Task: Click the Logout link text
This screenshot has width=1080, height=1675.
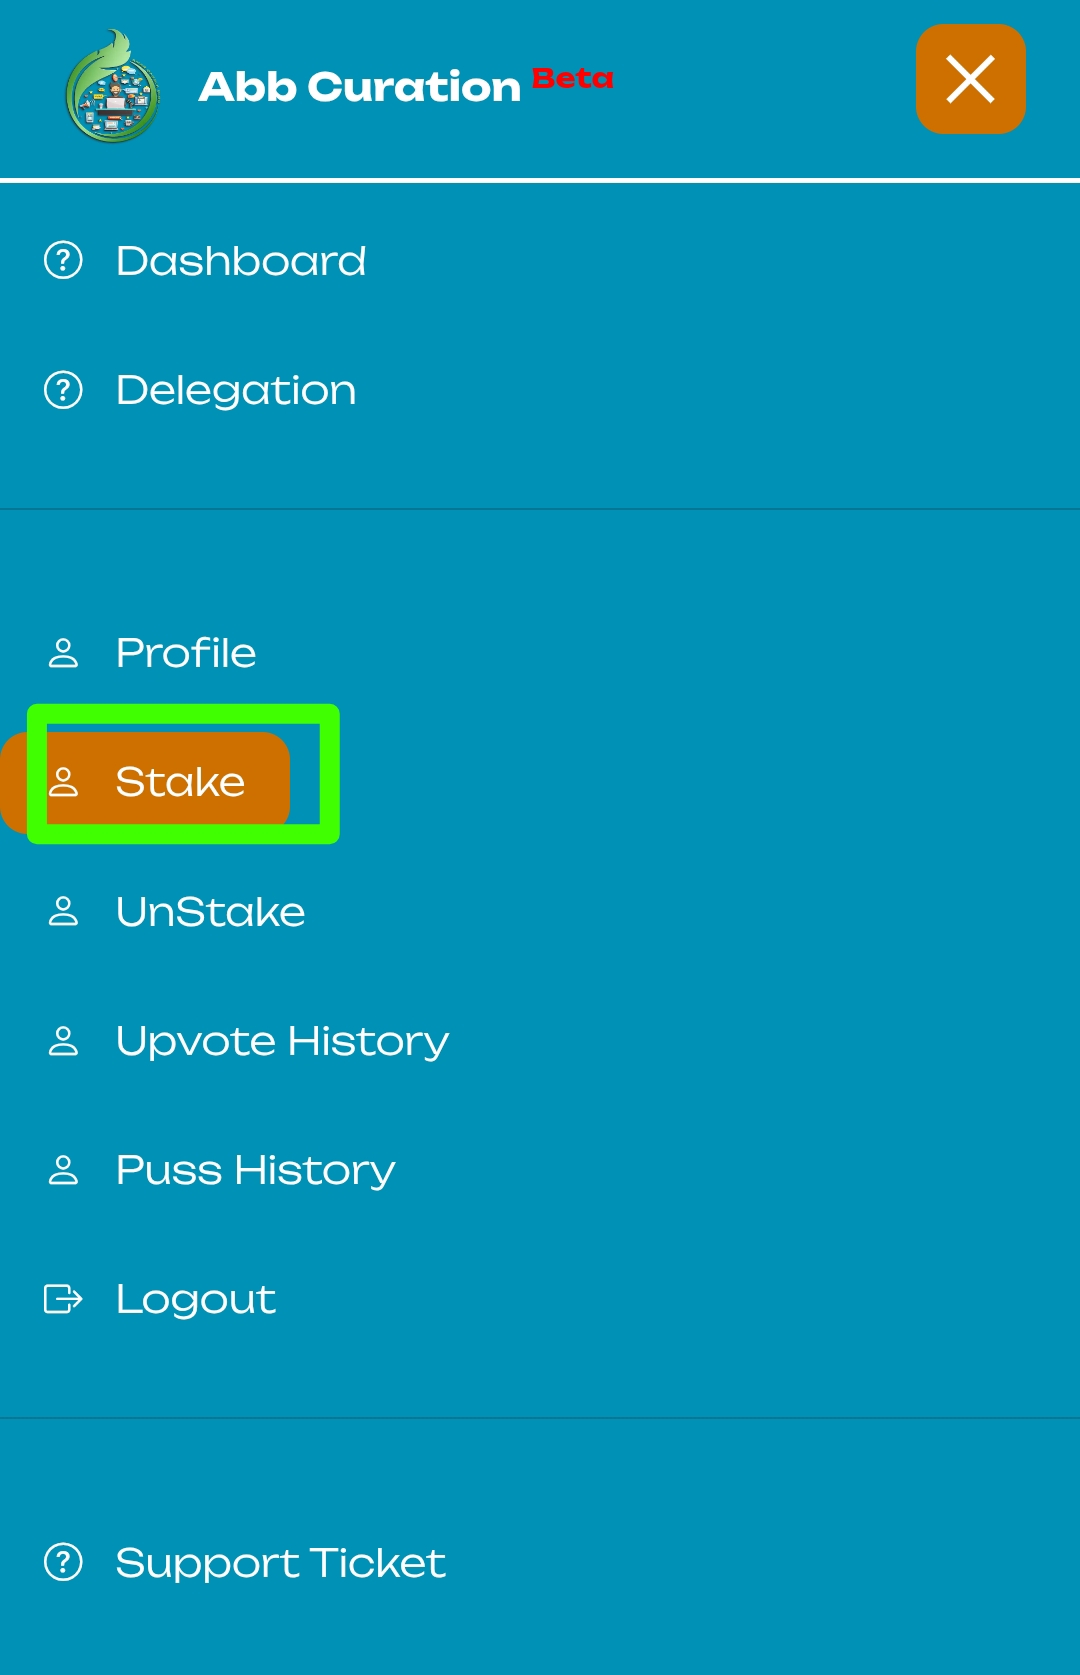Action: click(196, 1299)
